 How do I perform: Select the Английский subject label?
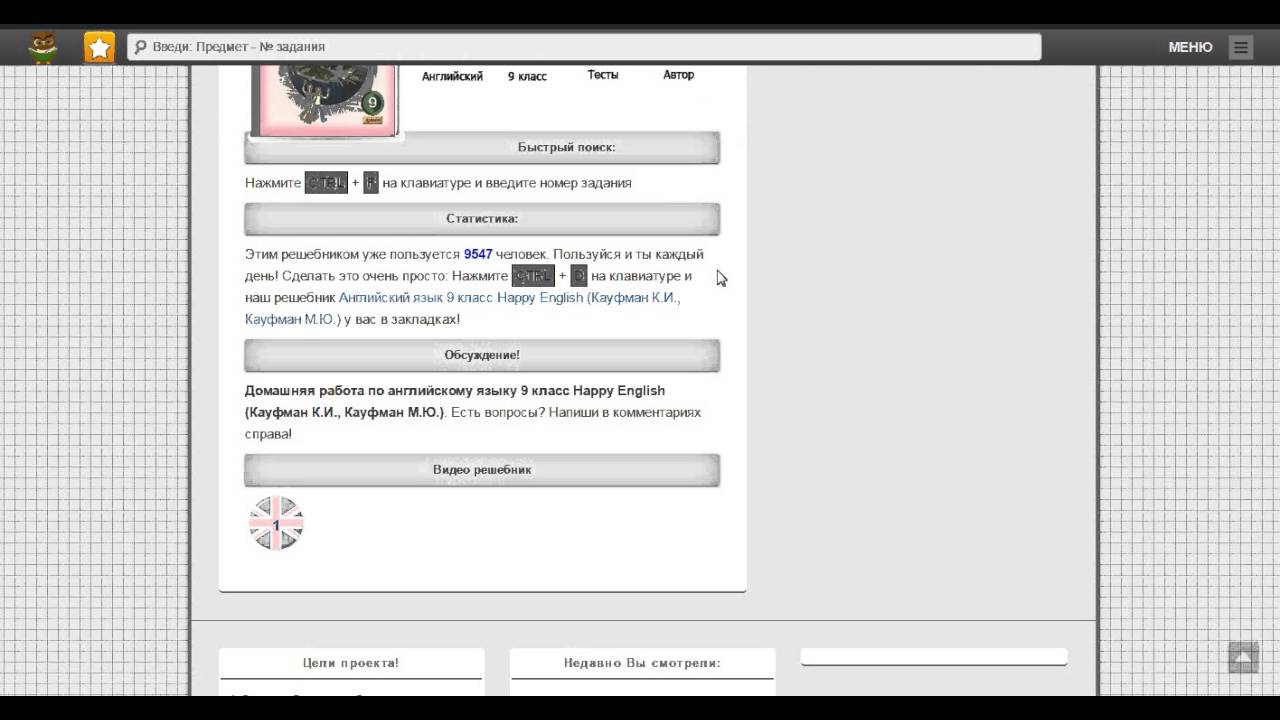click(452, 76)
